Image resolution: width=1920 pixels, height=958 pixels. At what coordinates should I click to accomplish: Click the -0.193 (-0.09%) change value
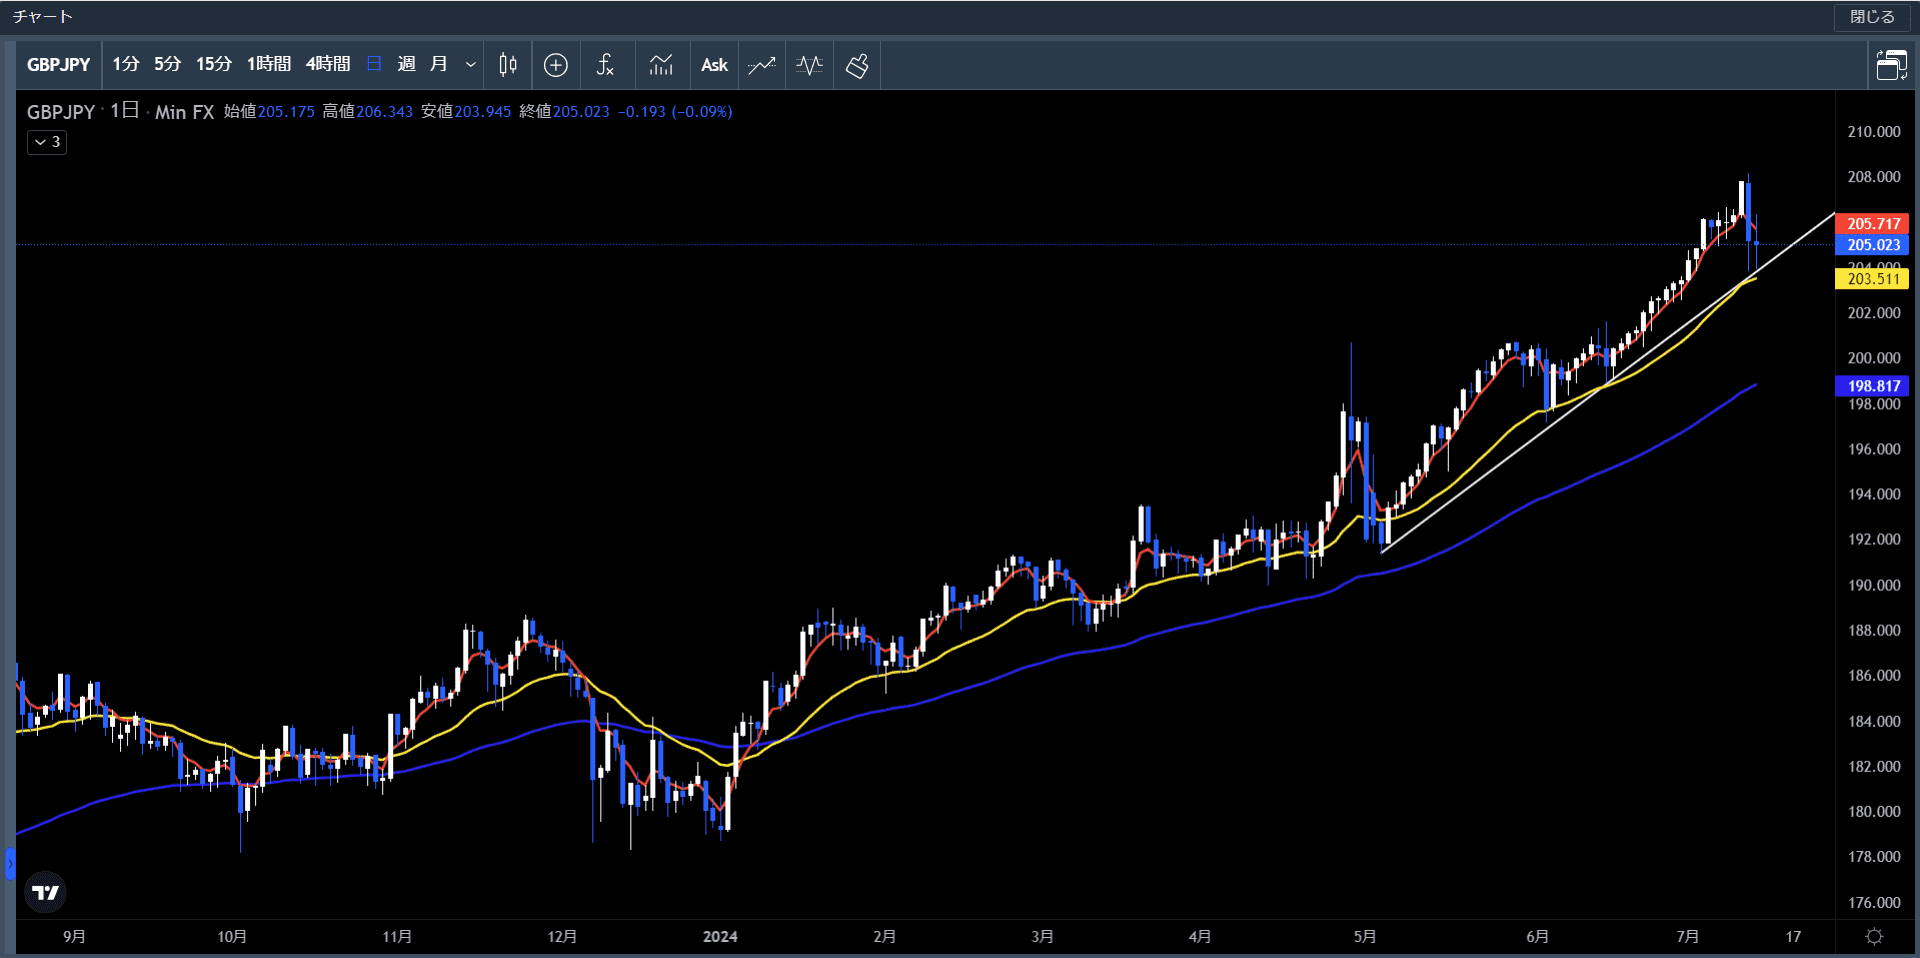tap(675, 112)
